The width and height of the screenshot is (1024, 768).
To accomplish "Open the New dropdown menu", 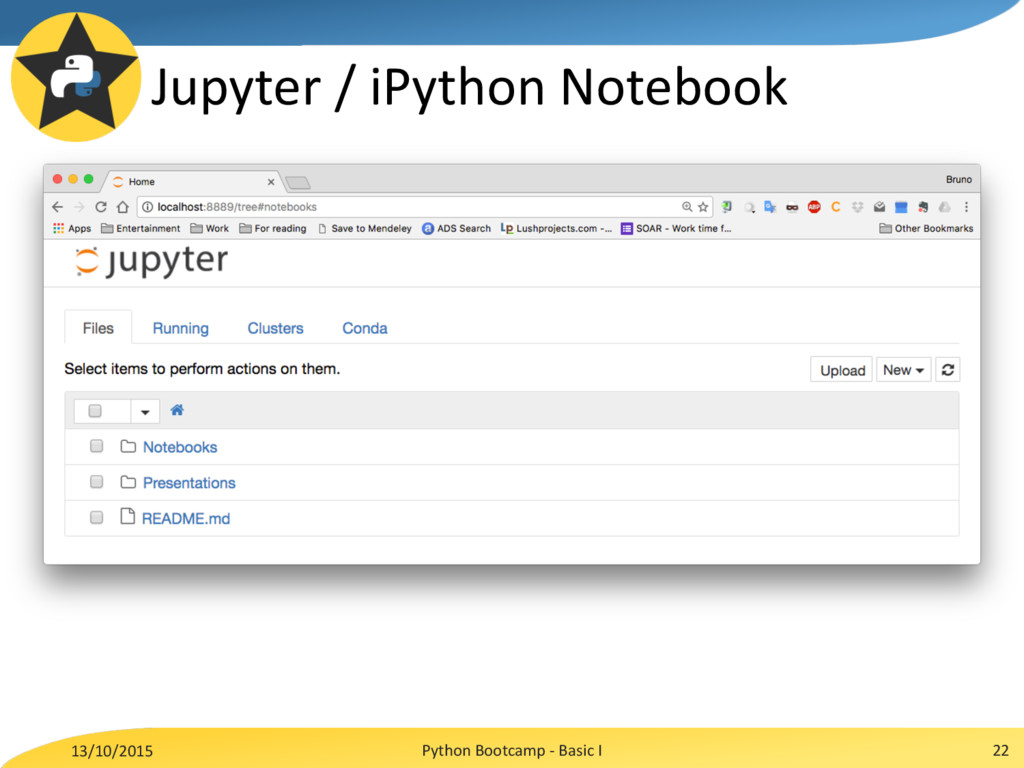I will pyautogui.click(x=903, y=370).
